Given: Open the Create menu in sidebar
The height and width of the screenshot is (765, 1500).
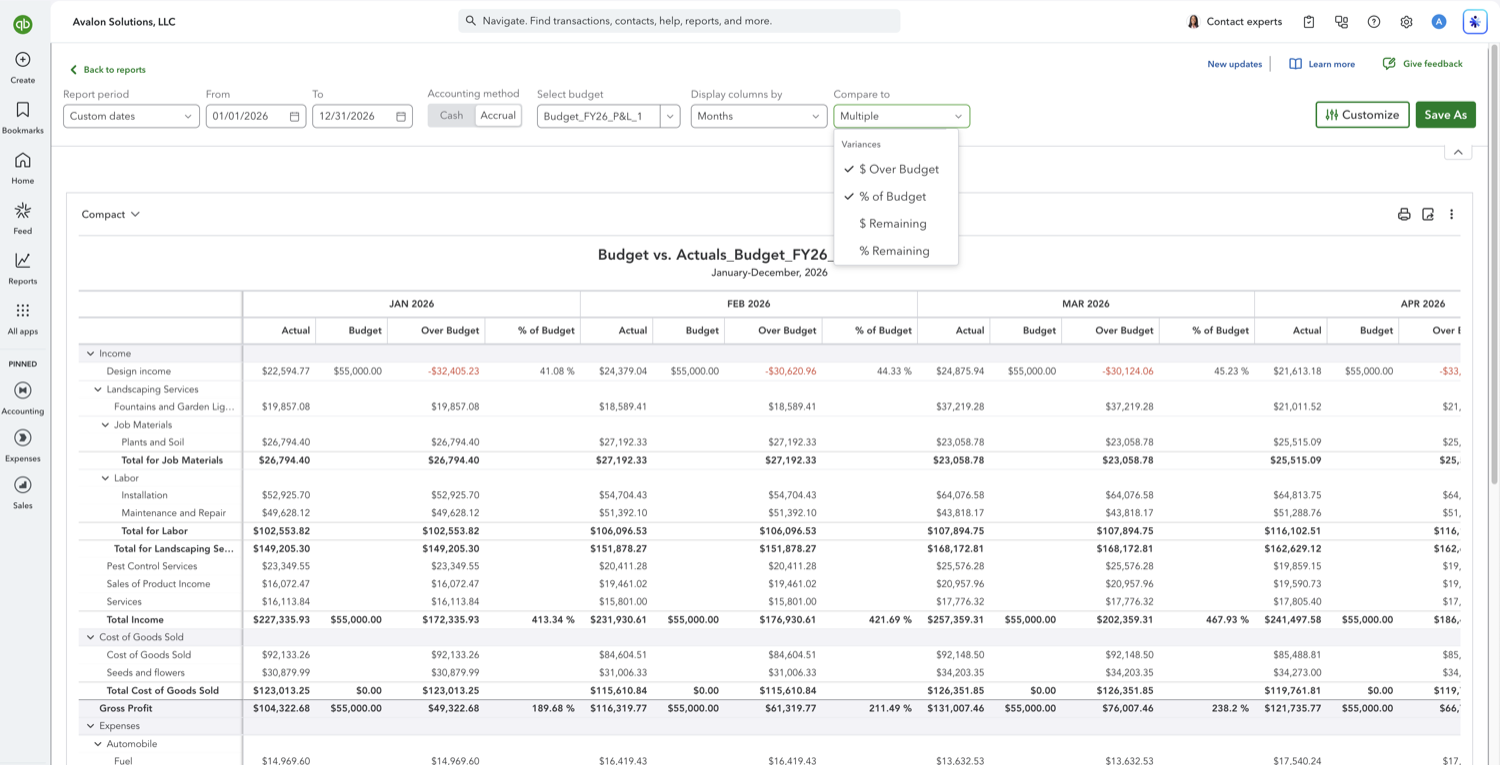Looking at the screenshot, I should 22,67.
